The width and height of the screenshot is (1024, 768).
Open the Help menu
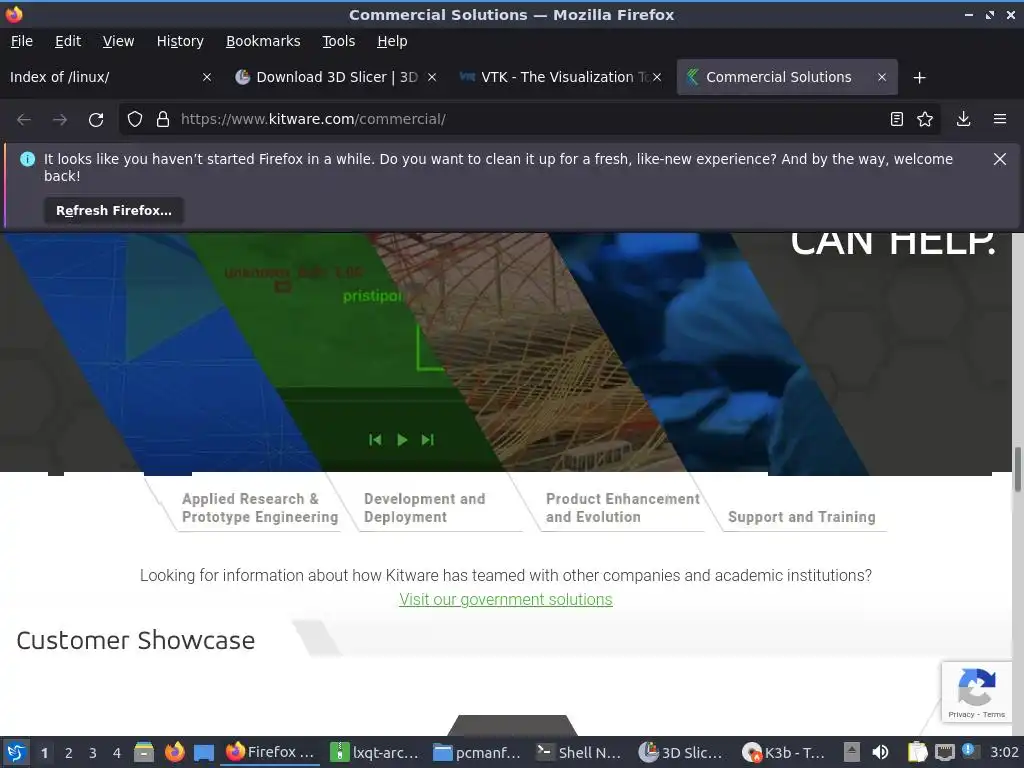click(x=392, y=41)
